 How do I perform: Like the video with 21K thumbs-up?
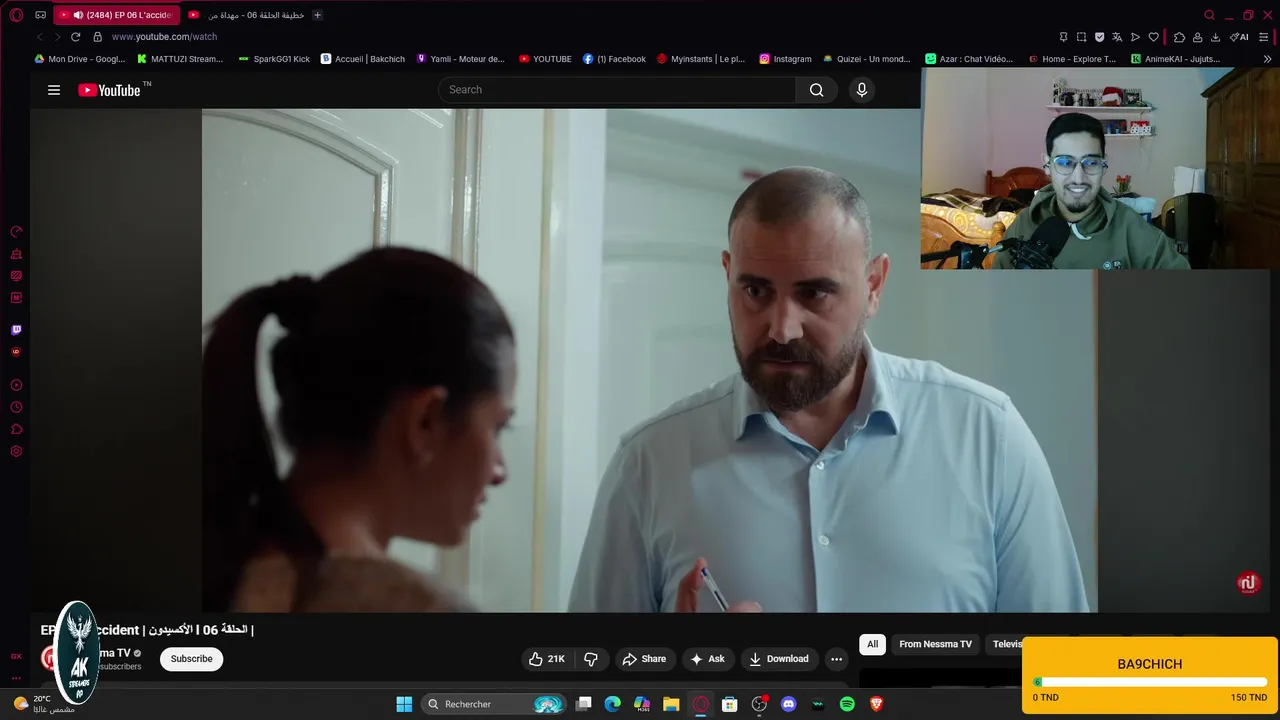(x=546, y=659)
